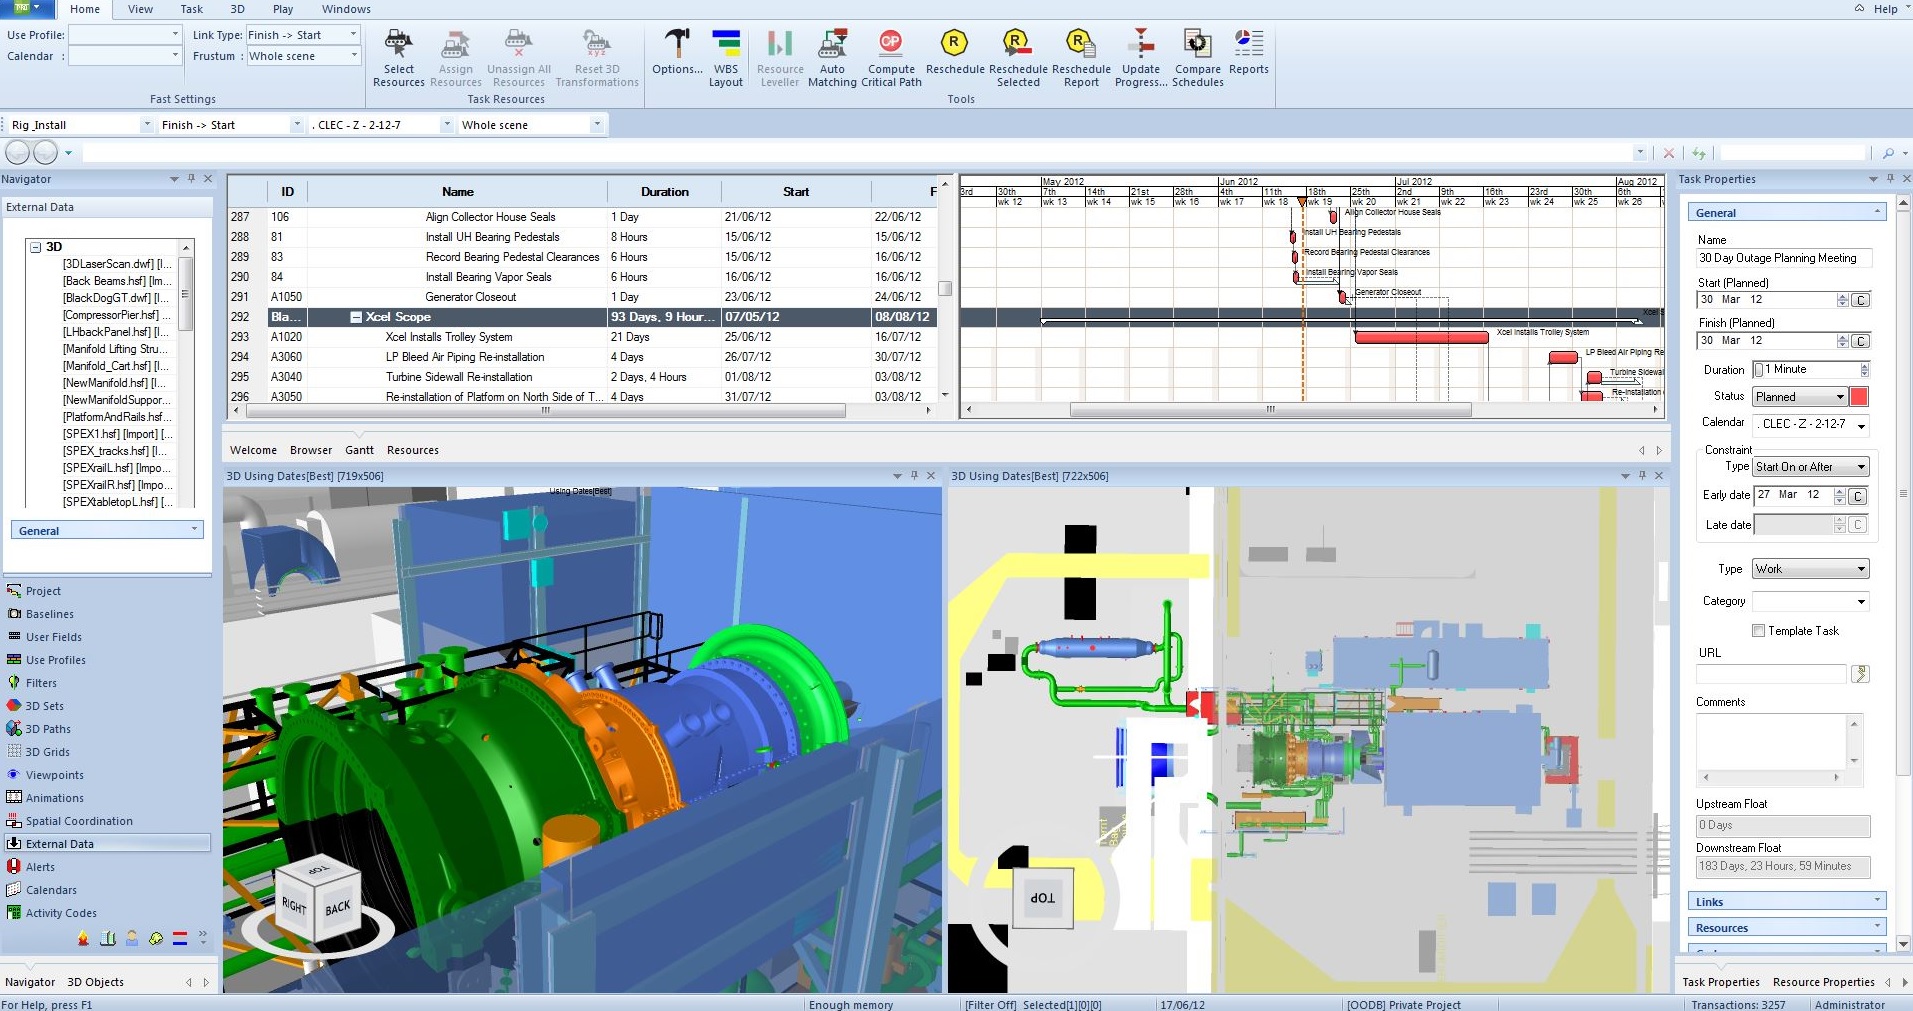Click the calendar button beside Early date
Screen dimensions: 1913x1011
point(1858,496)
